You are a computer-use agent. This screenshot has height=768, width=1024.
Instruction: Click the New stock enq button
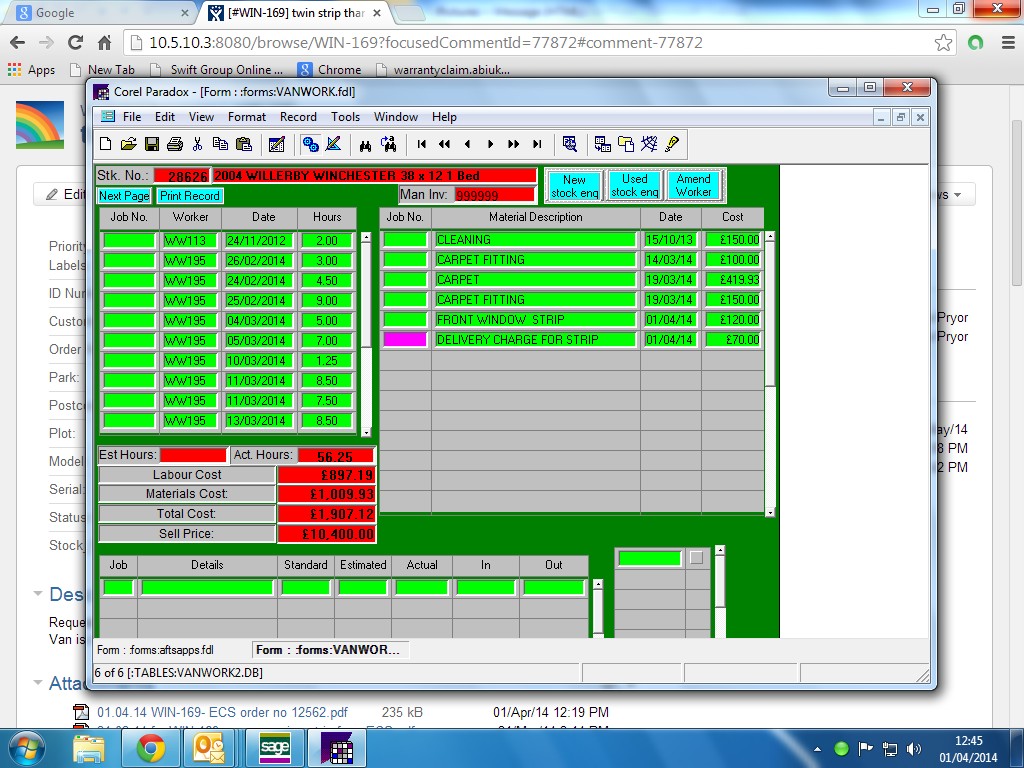coord(575,186)
